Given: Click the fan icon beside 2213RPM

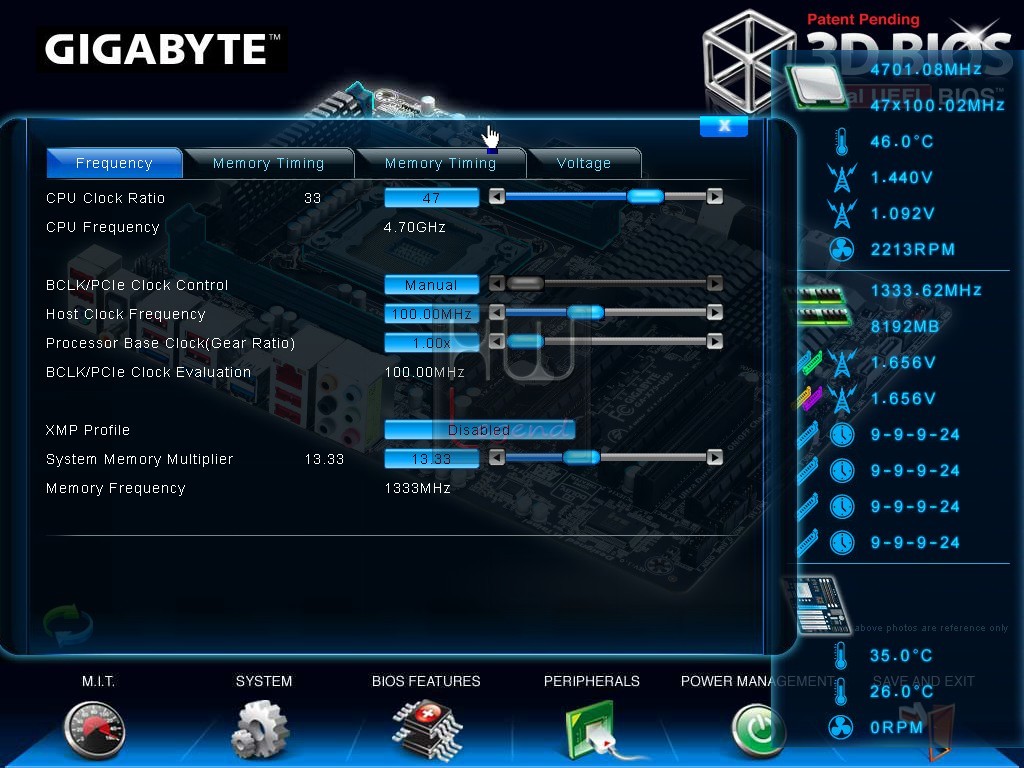Looking at the screenshot, I should click(x=842, y=249).
